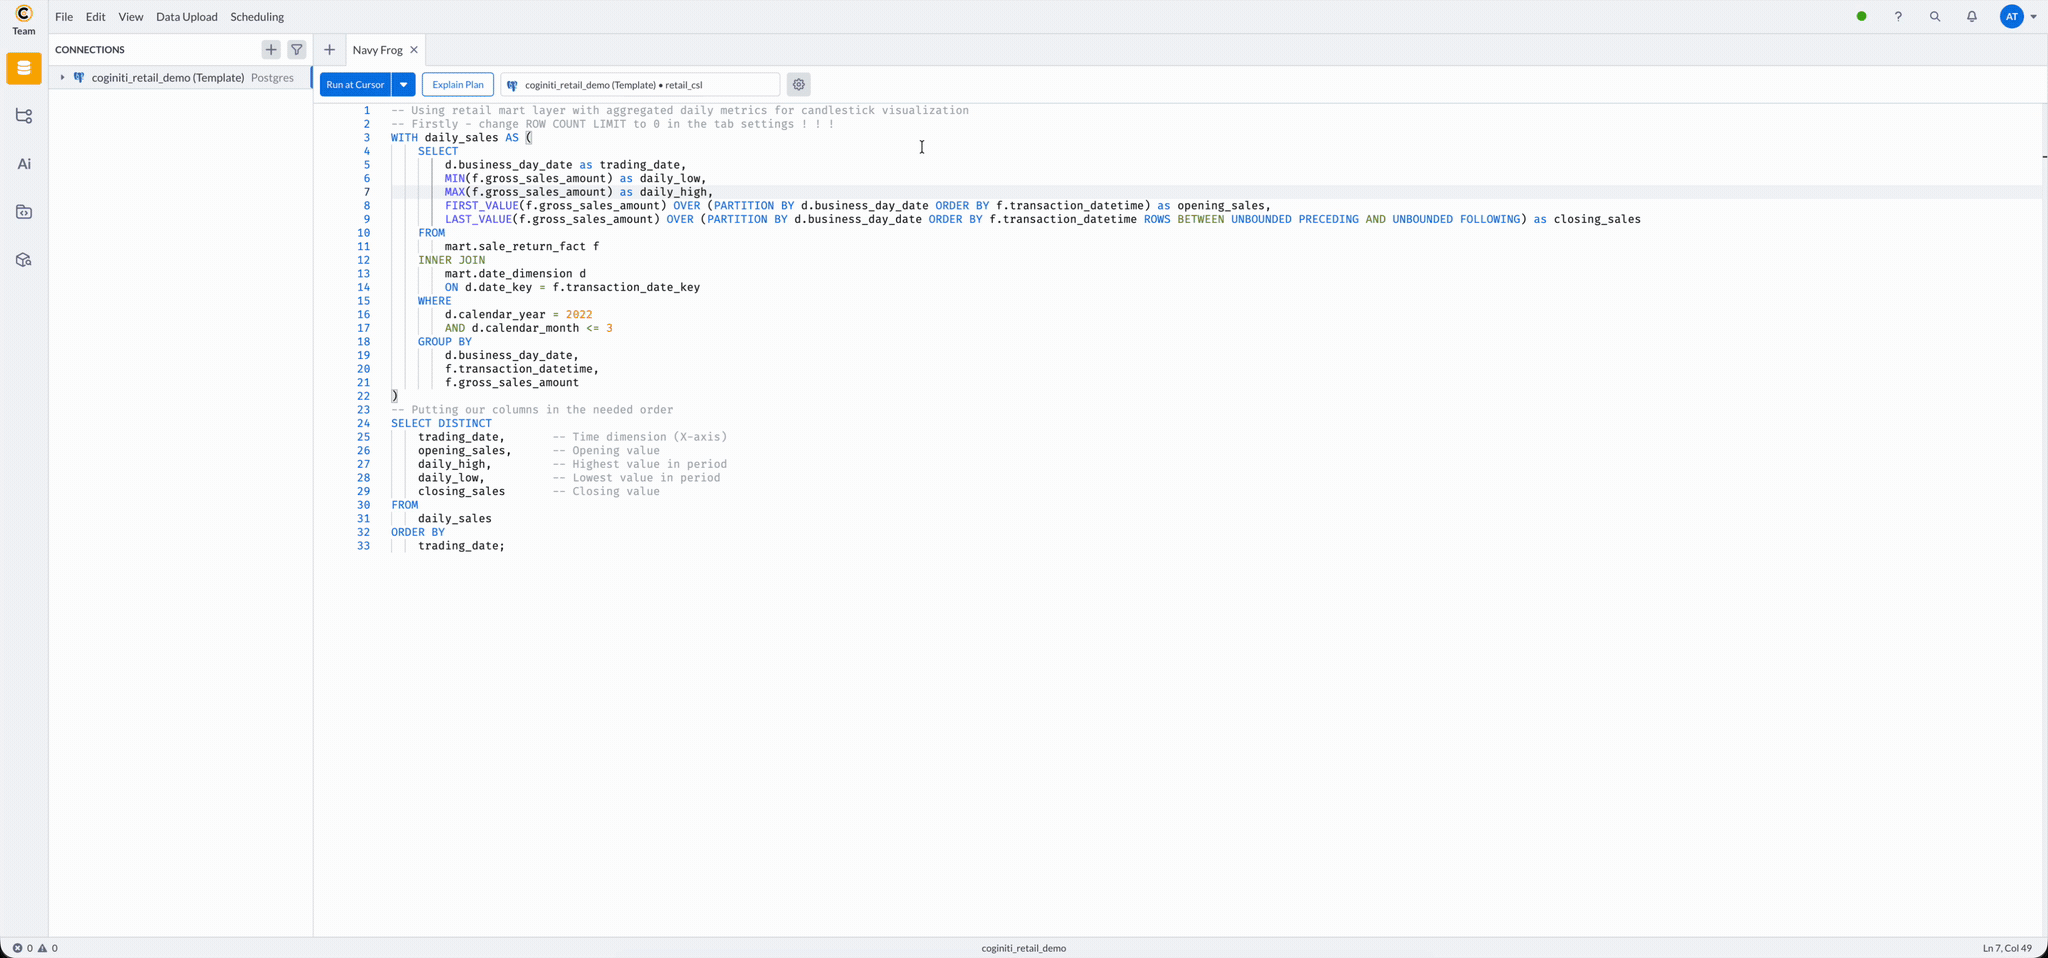The image size is (2048, 958).
Task: Click the add connection plus icon
Action: [x=271, y=49]
